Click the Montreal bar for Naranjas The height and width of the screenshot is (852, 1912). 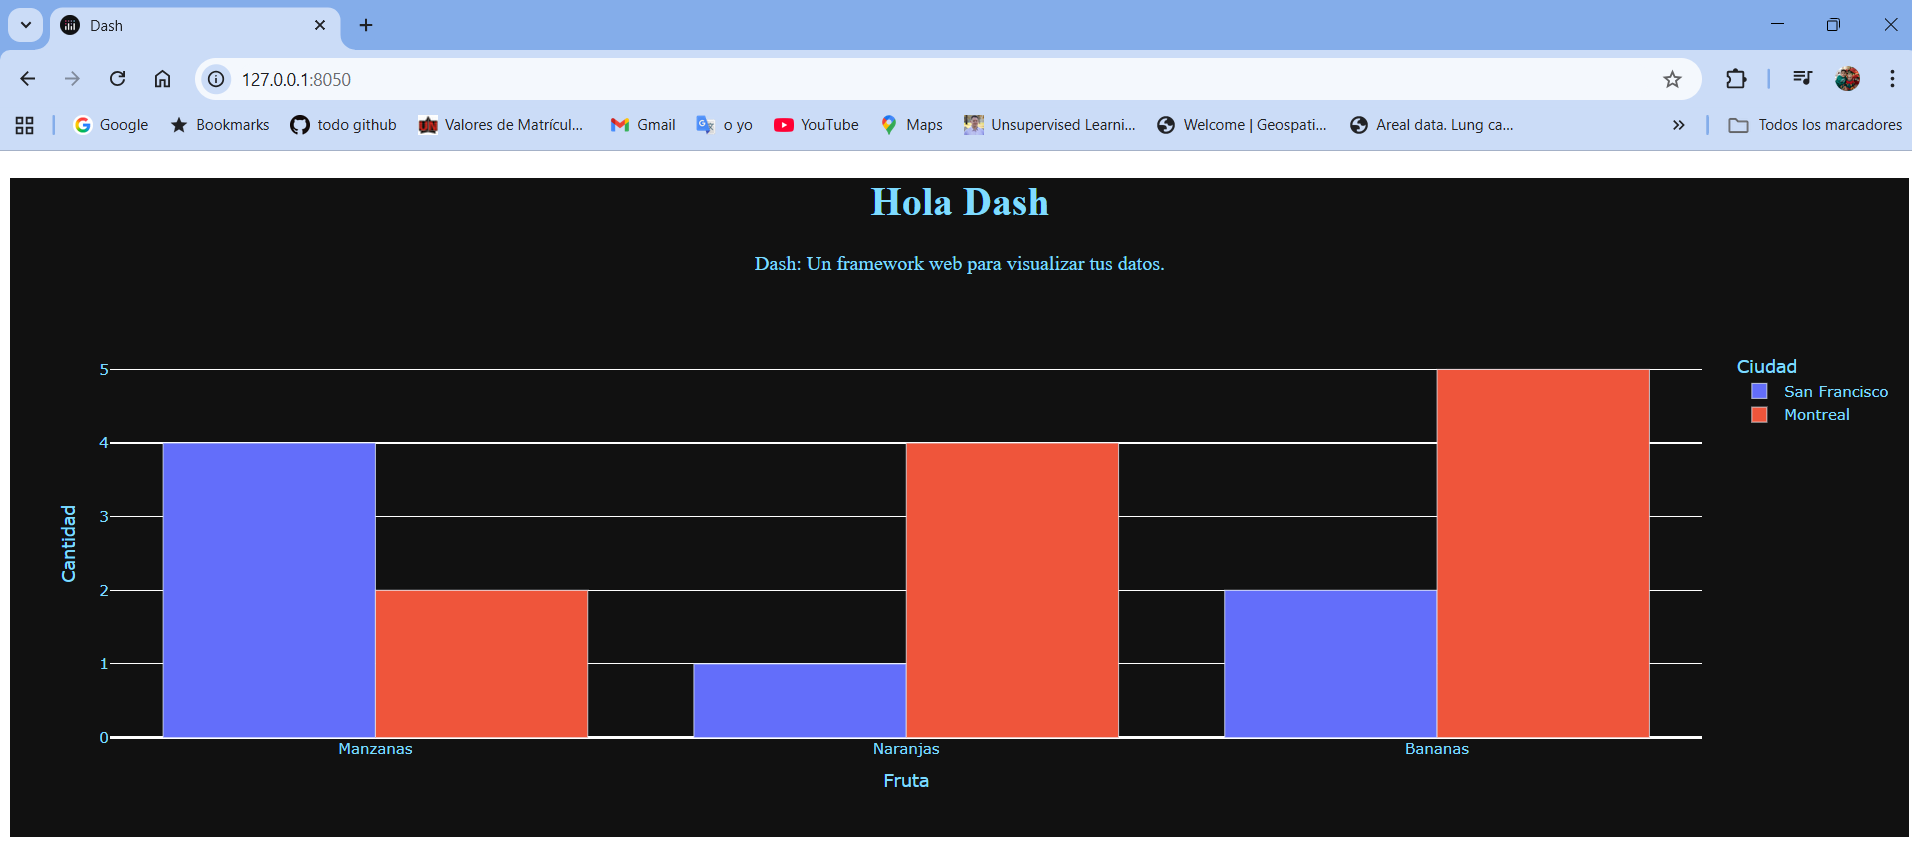(1012, 590)
